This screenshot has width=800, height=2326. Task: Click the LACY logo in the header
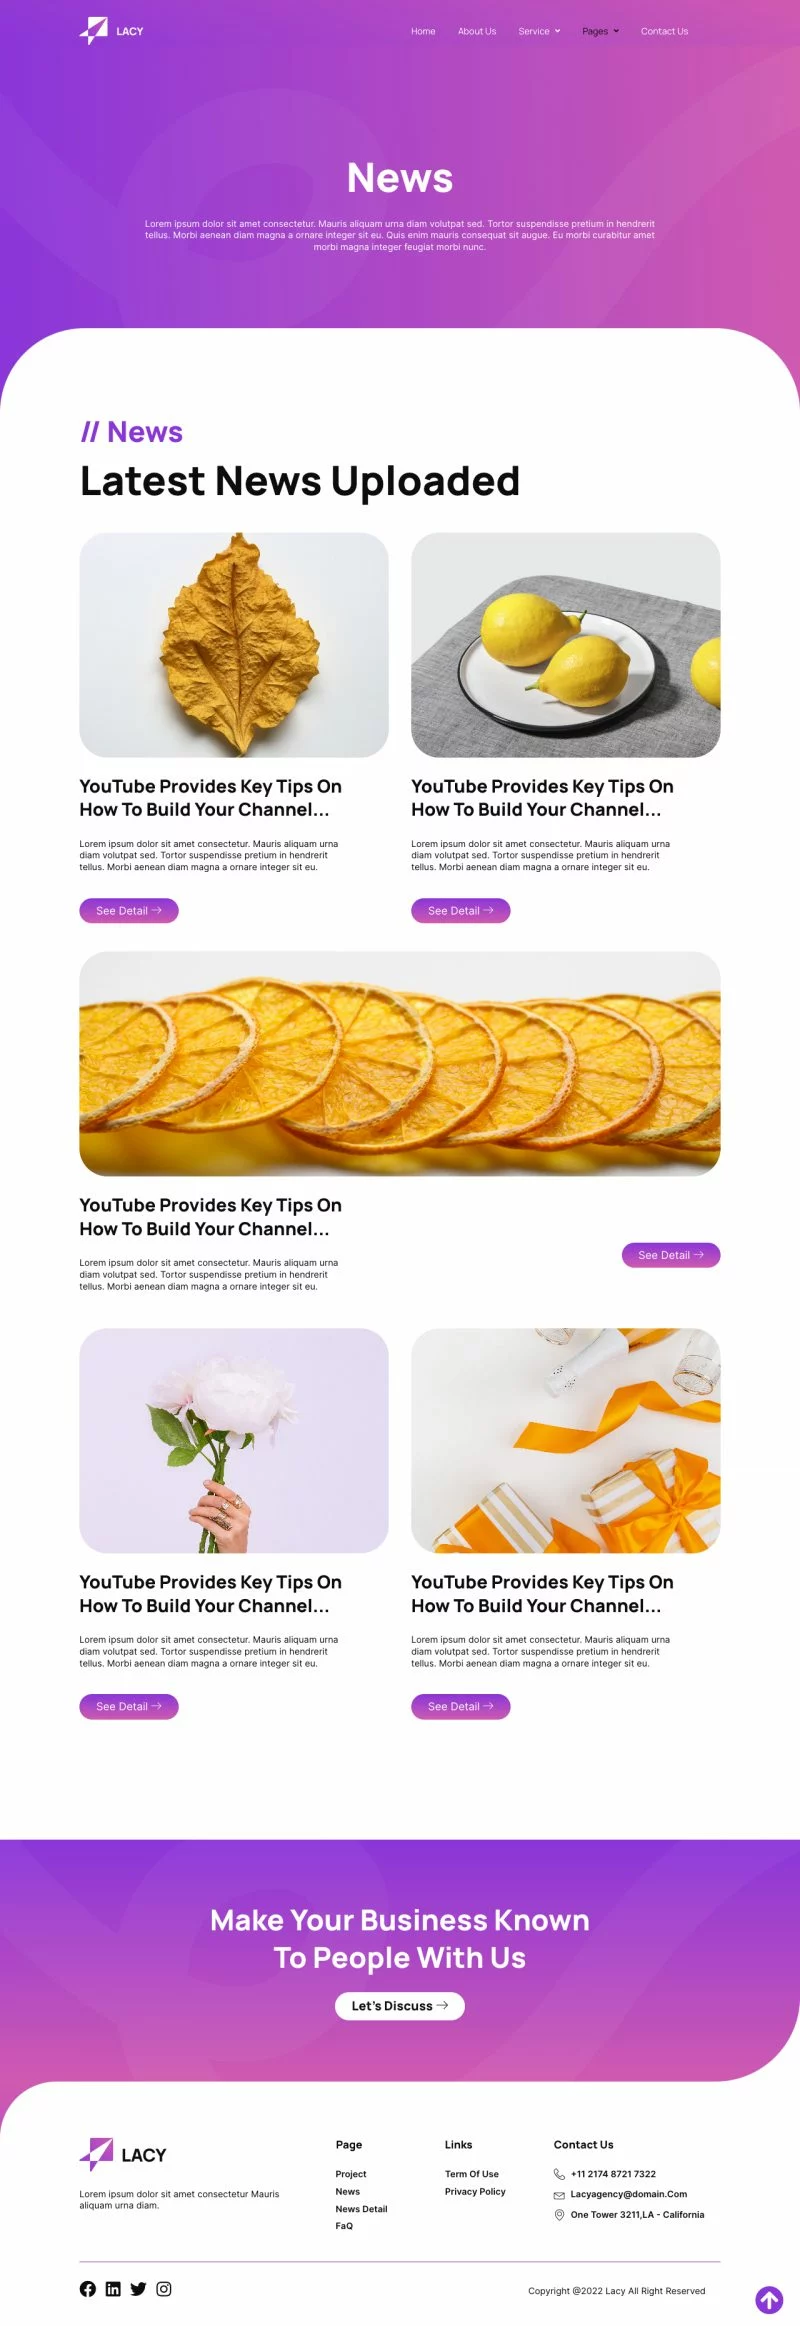coord(111,31)
